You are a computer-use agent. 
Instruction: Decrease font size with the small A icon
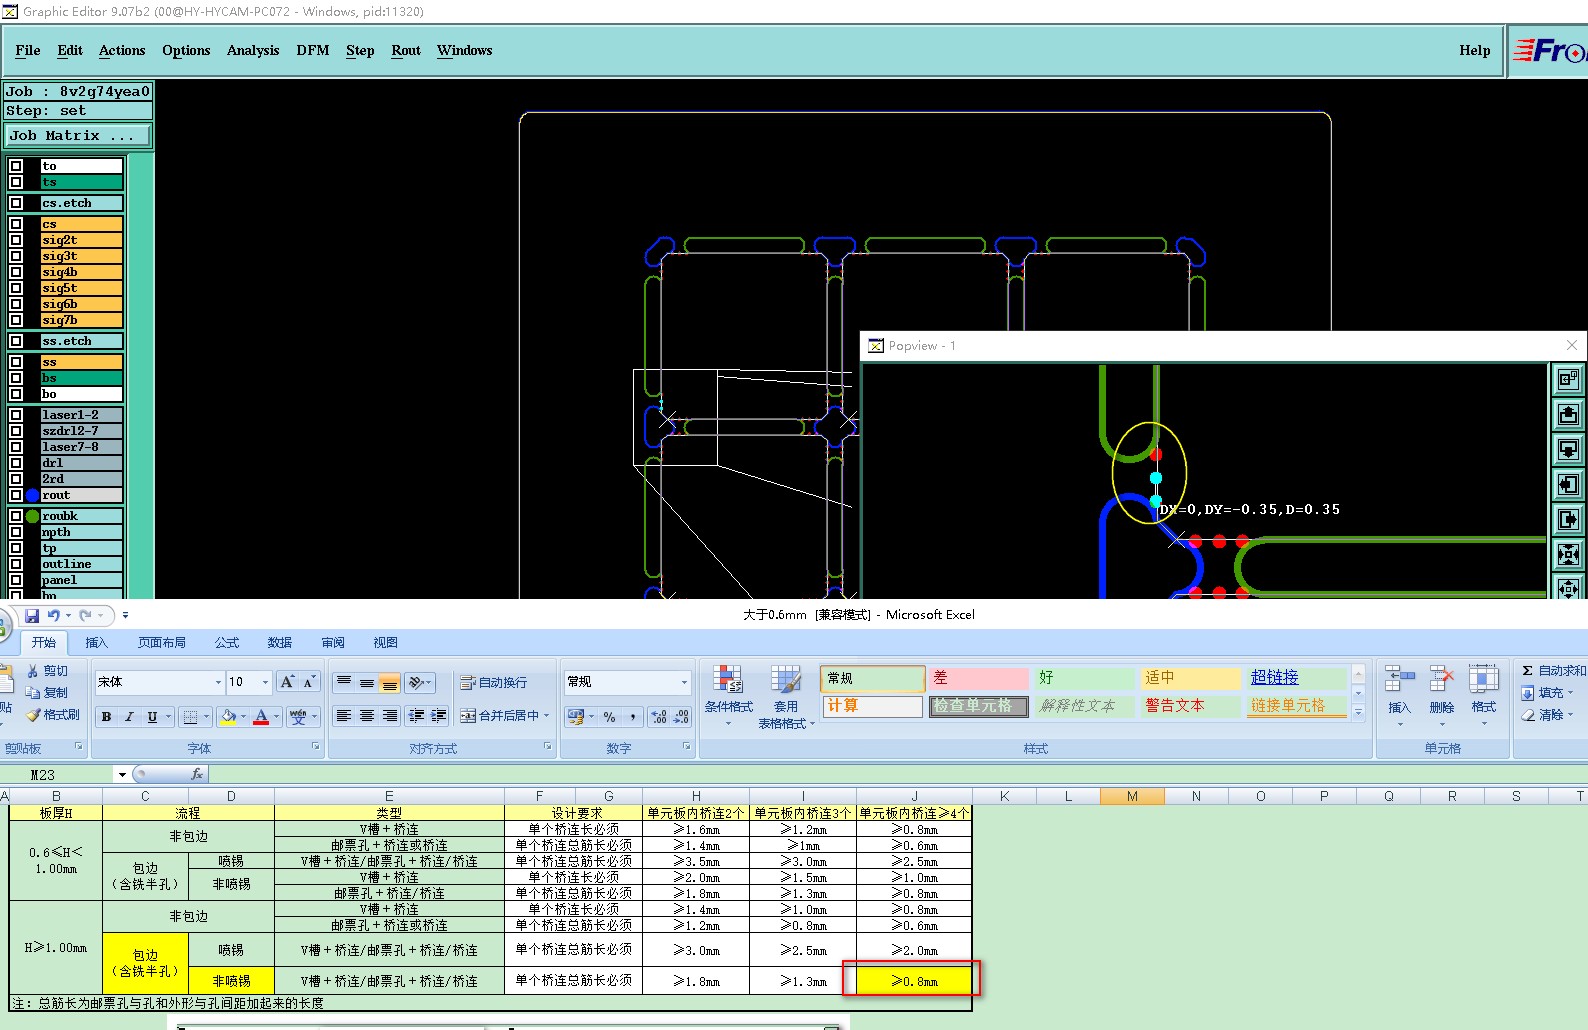pos(309,682)
